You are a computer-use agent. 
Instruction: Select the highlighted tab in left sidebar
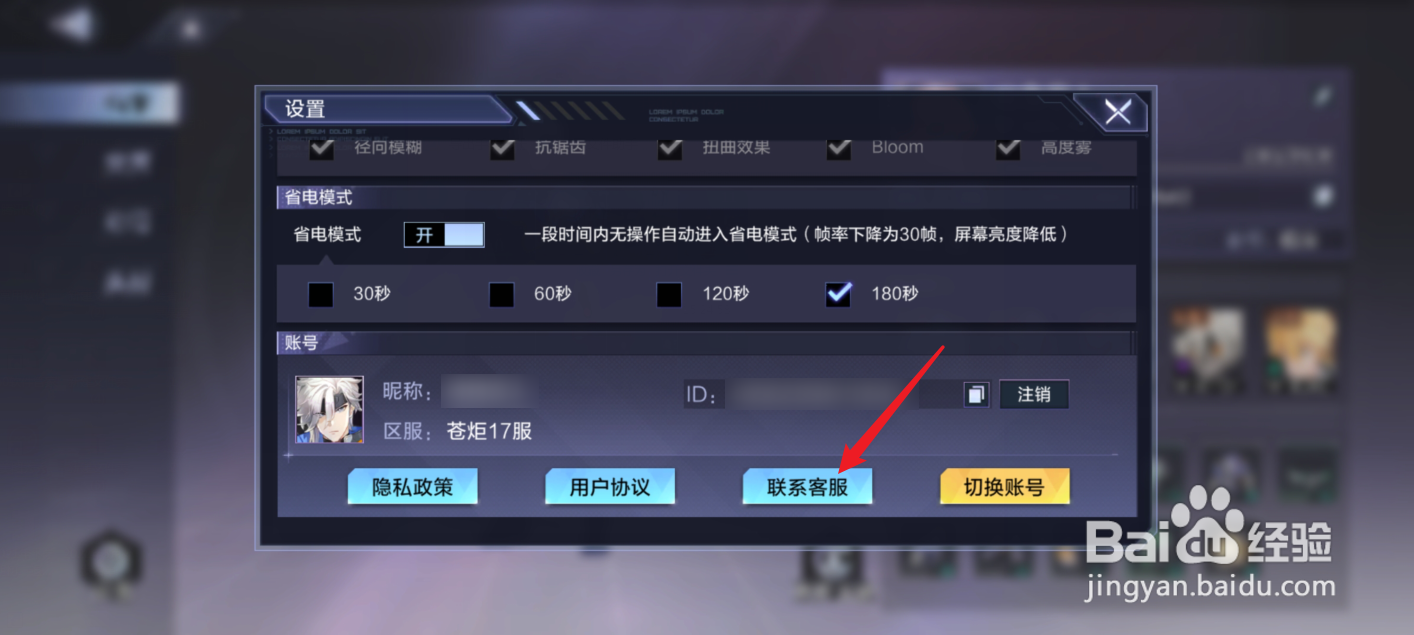(x=90, y=103)
